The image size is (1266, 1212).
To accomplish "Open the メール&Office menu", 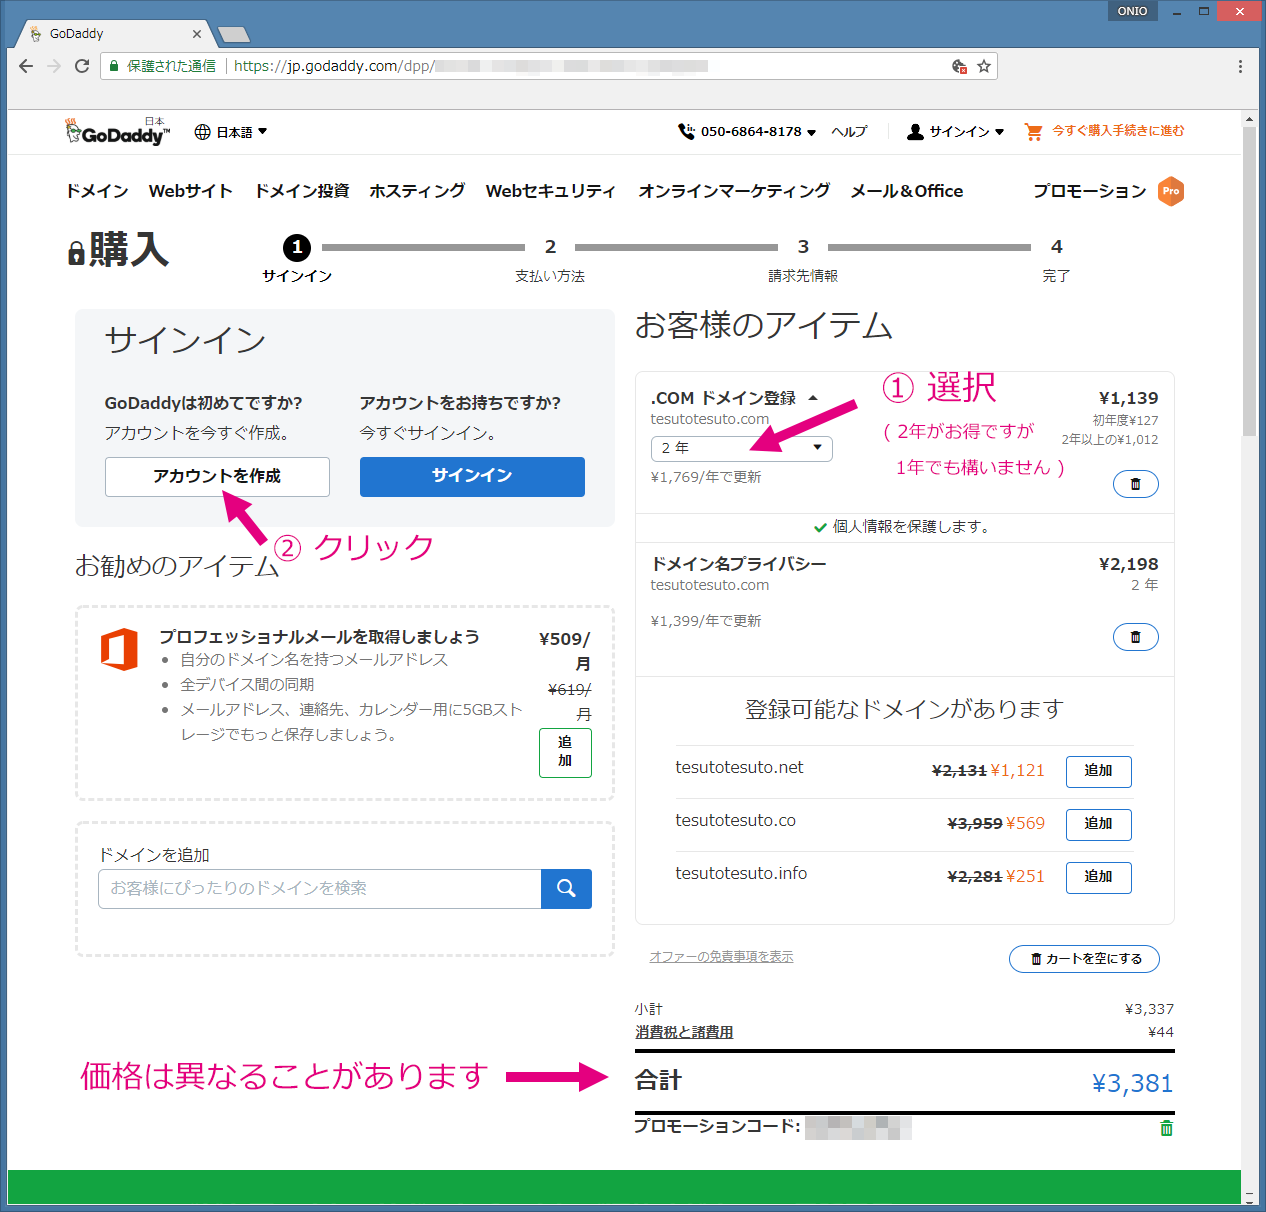I will [907, 191].
